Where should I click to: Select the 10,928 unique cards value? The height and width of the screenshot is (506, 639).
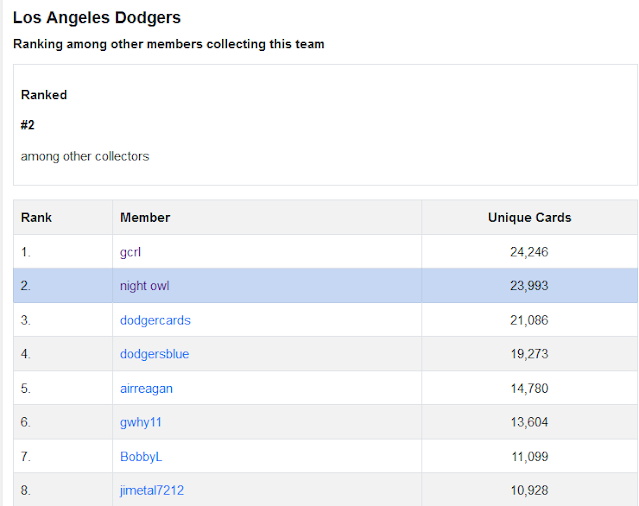(529, 491)
